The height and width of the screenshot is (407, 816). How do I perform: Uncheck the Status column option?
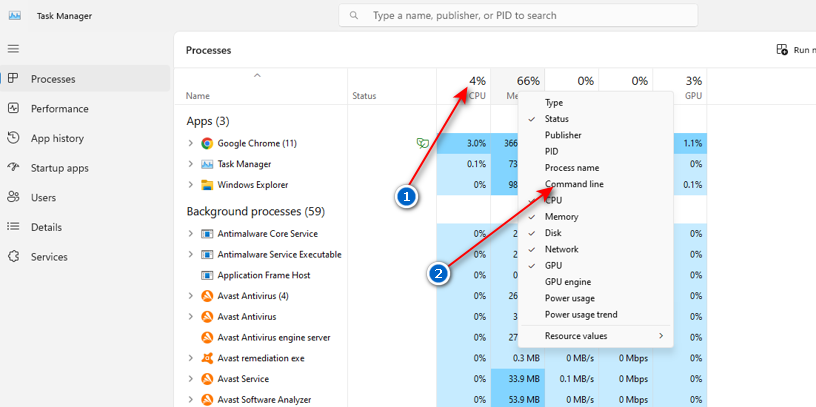(x=595, y=119)
